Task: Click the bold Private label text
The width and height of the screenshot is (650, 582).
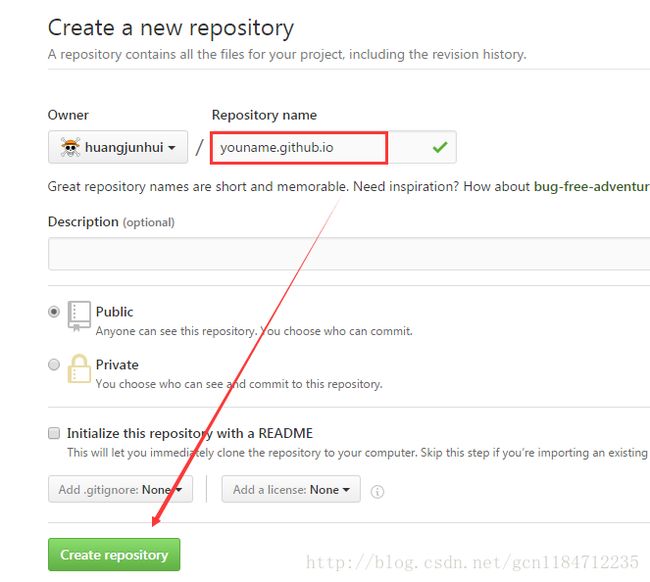Action: pos(117,365)
